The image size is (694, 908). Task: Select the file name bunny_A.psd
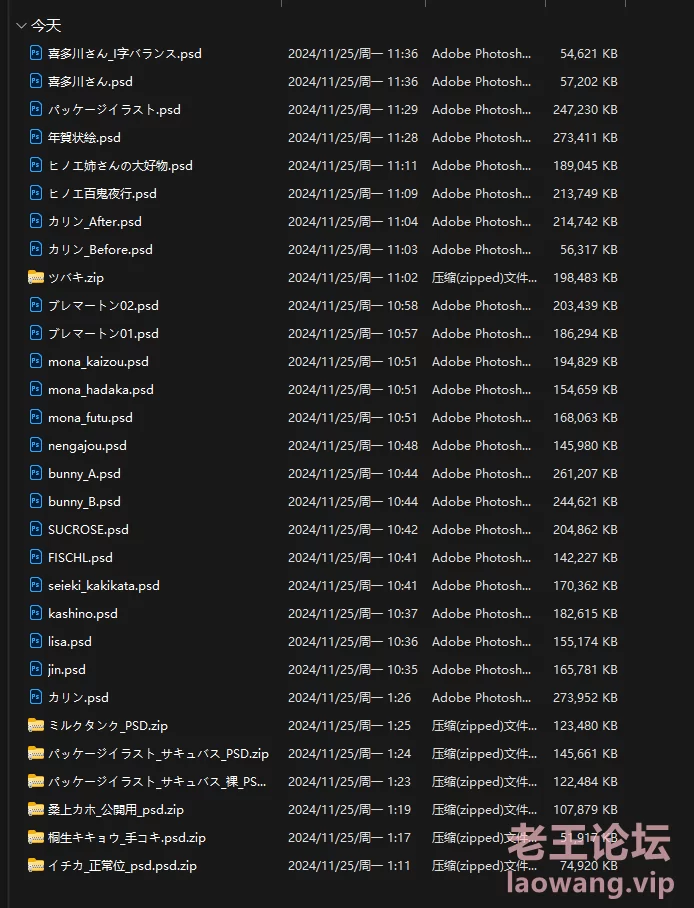pos(85,474)
